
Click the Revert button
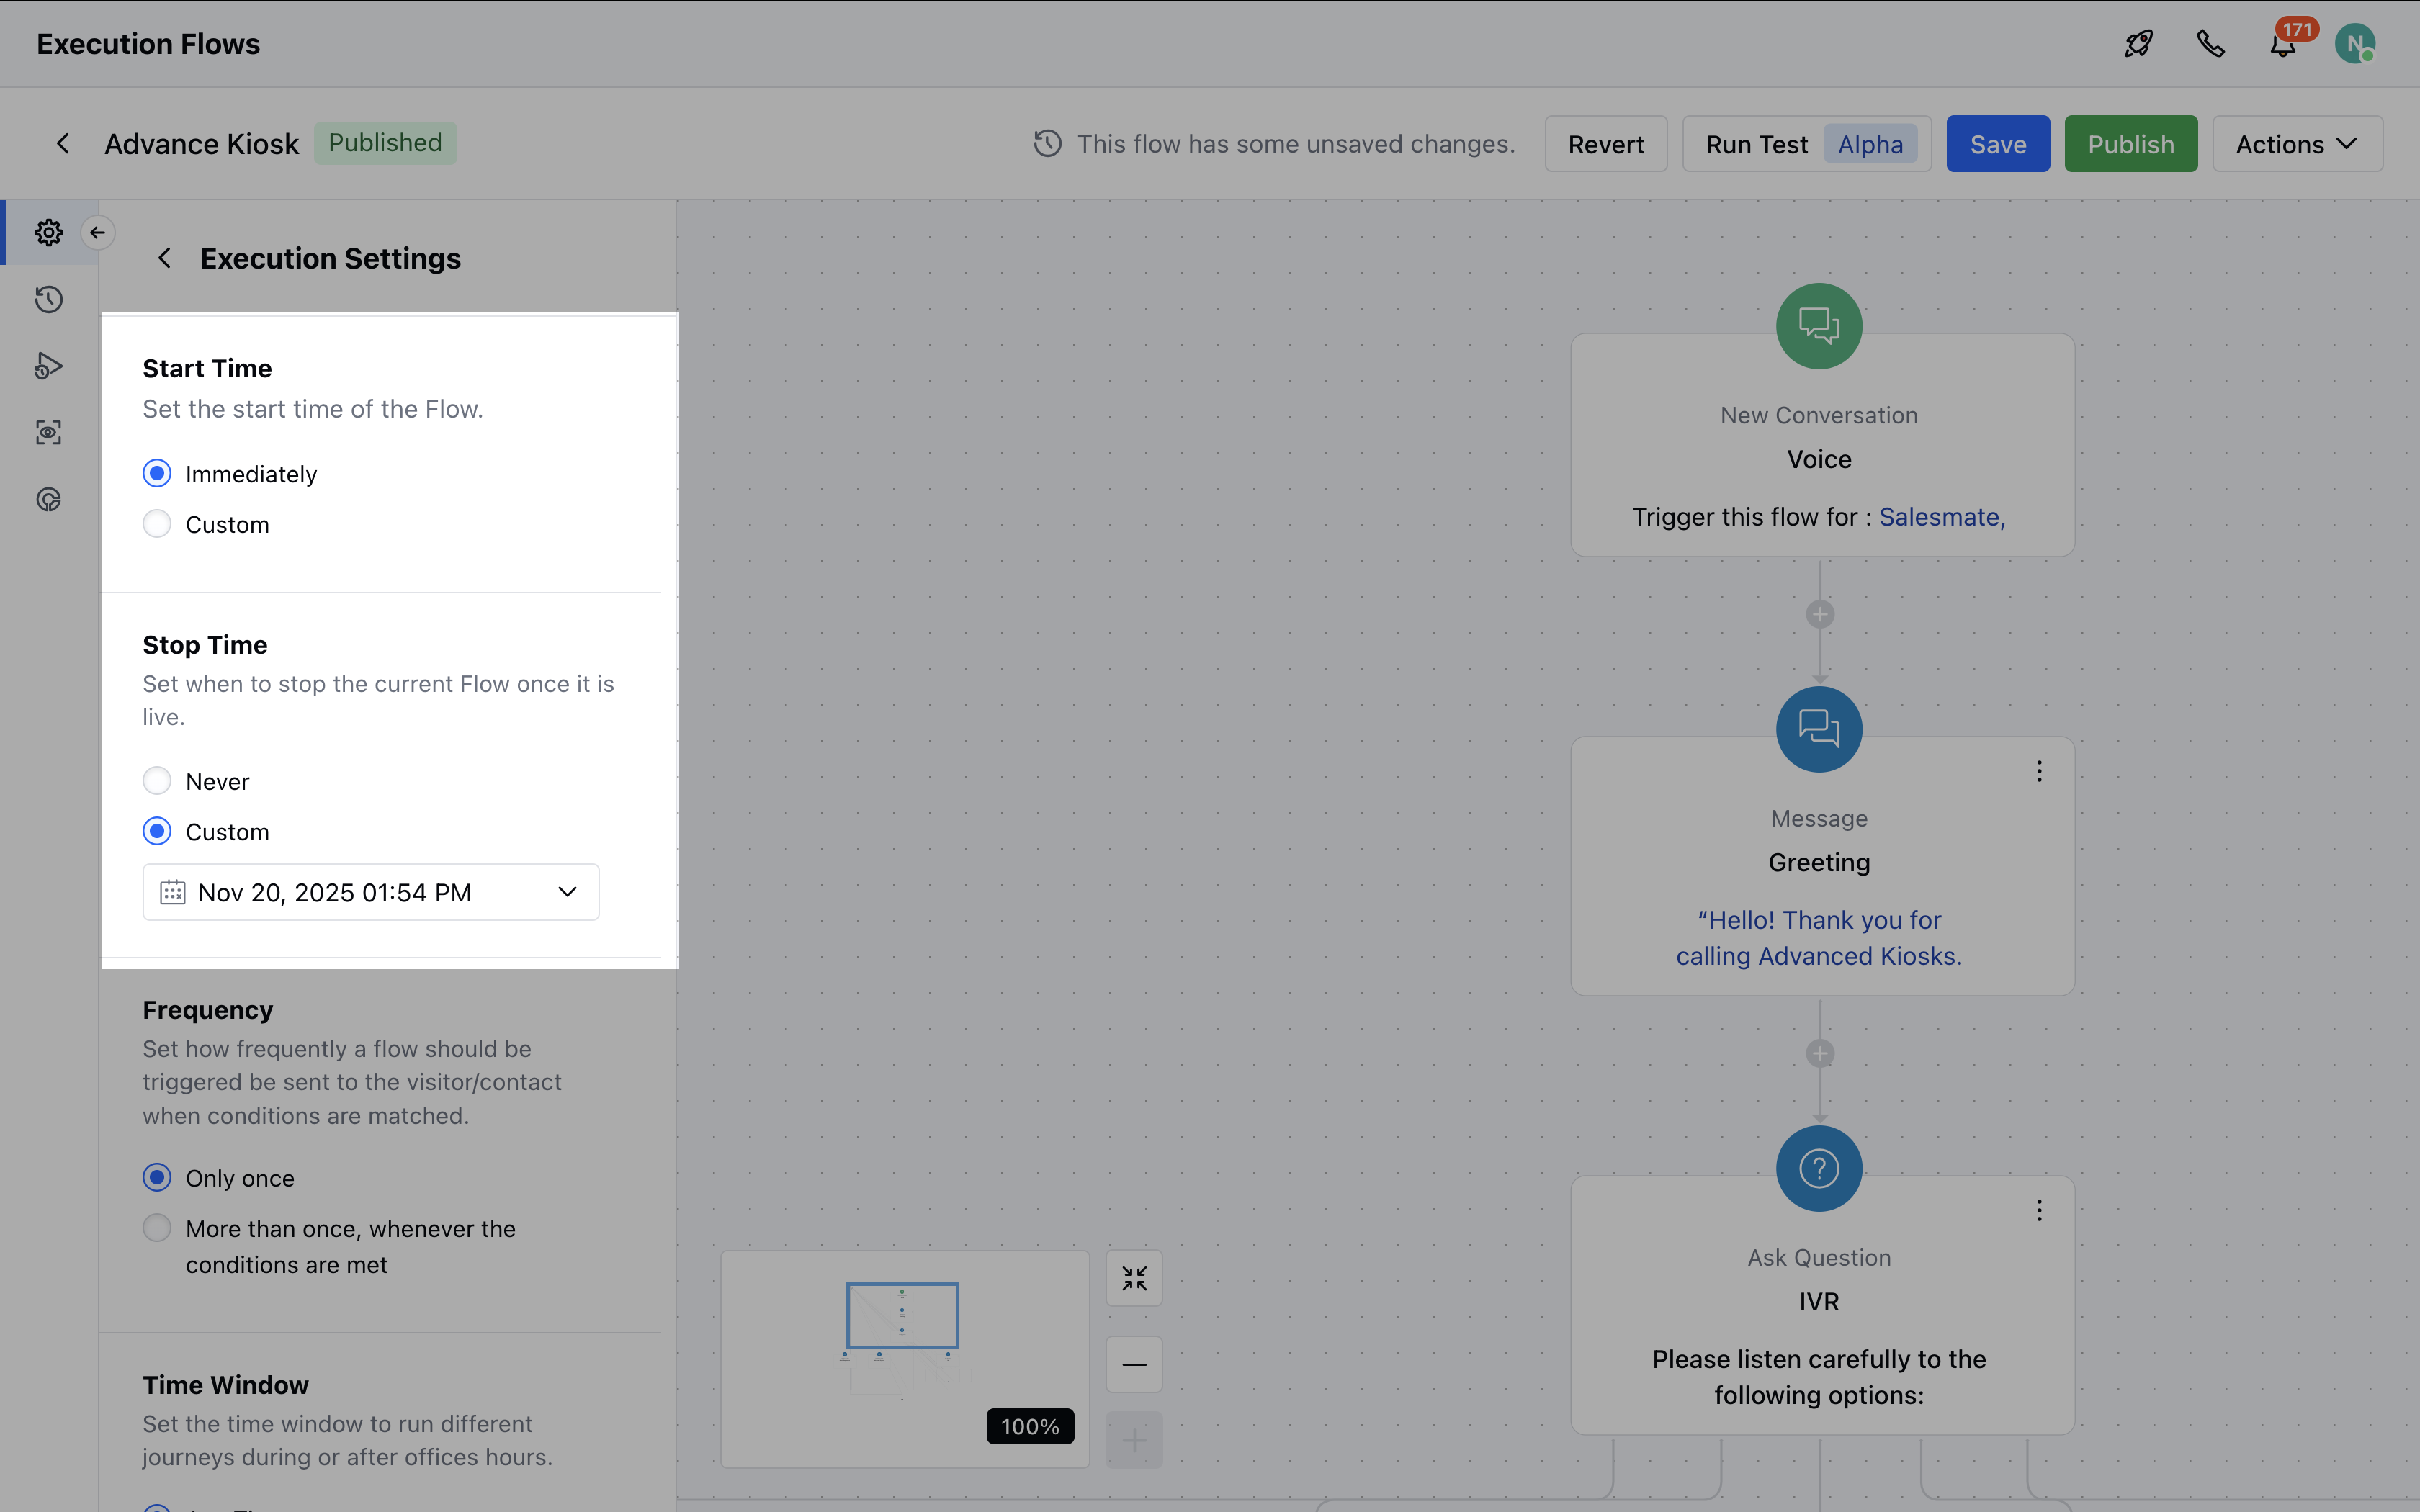(x=1605, y=144)
